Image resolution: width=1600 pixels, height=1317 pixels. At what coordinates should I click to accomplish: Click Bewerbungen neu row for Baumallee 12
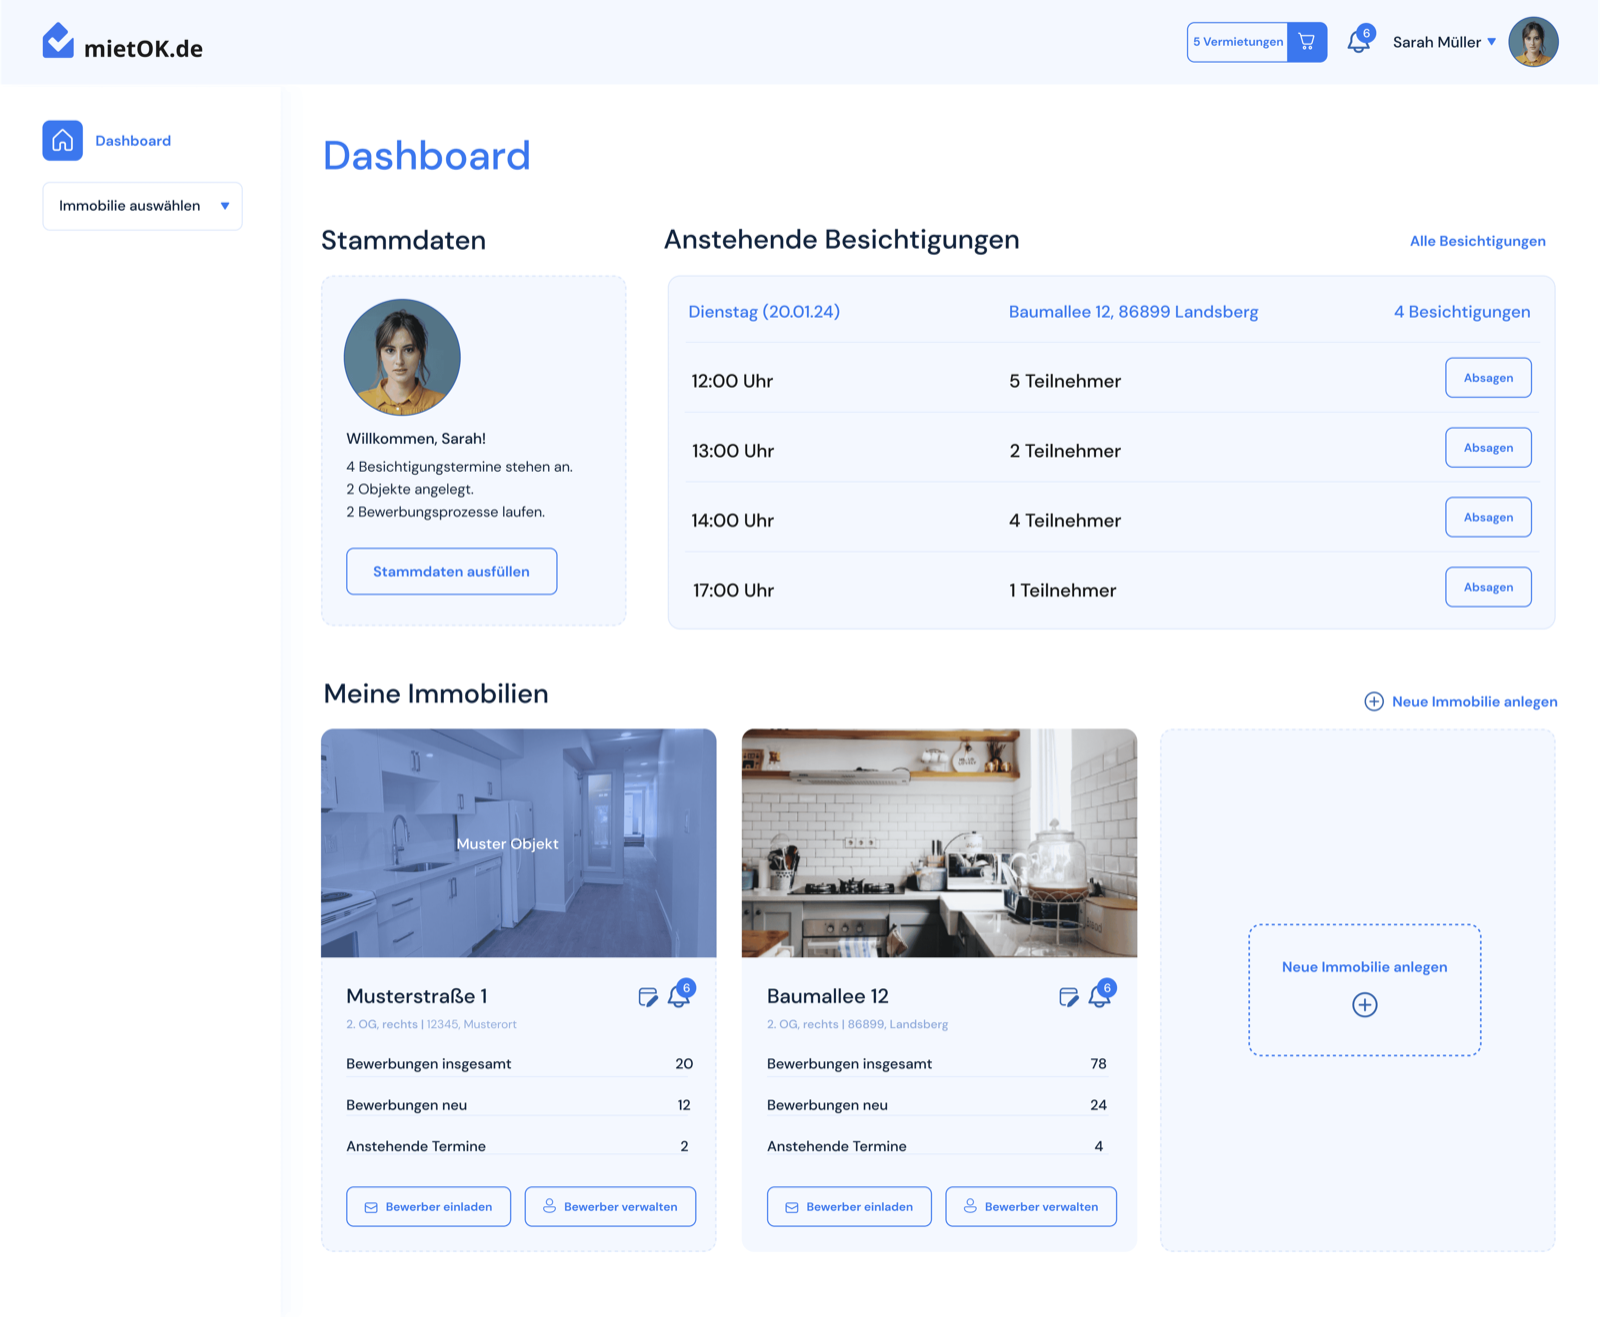click(937, 1105)
